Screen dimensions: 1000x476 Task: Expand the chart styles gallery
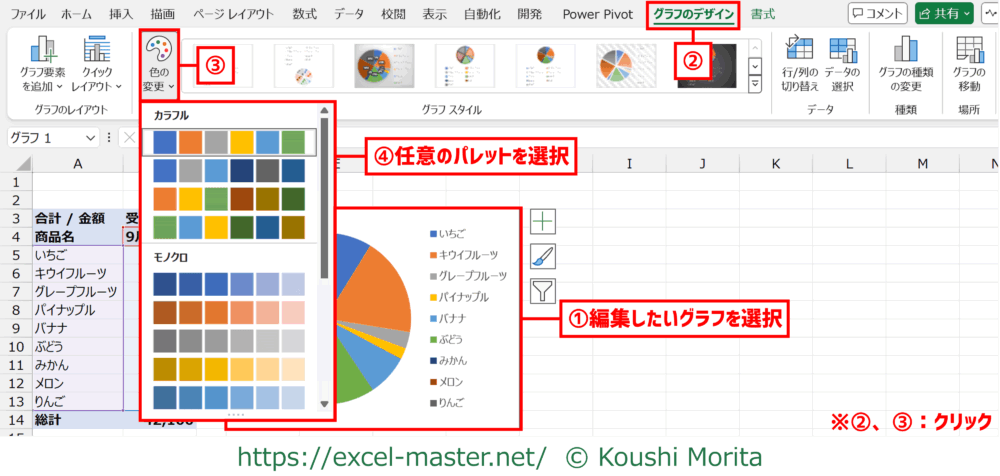(x=755, y=84)
